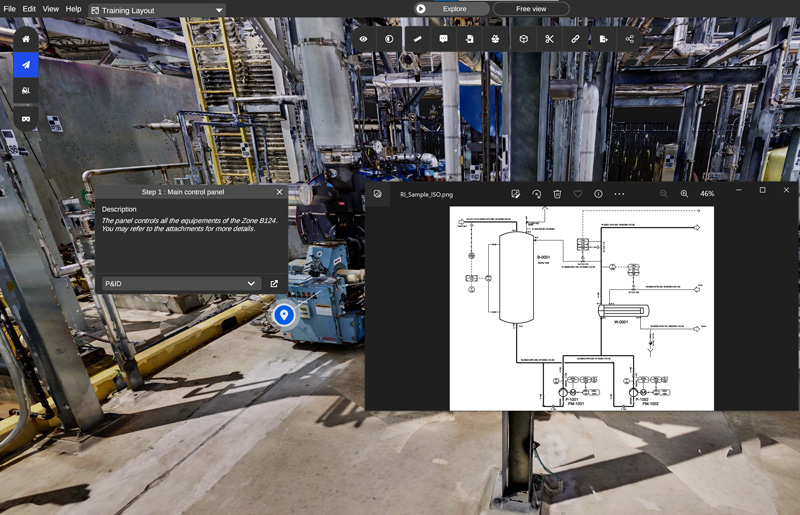Image resolution: width=800 pixels, height=515 pixels.
Task: Click the Step 1 : Main control panel title
Action: point(183,192)
